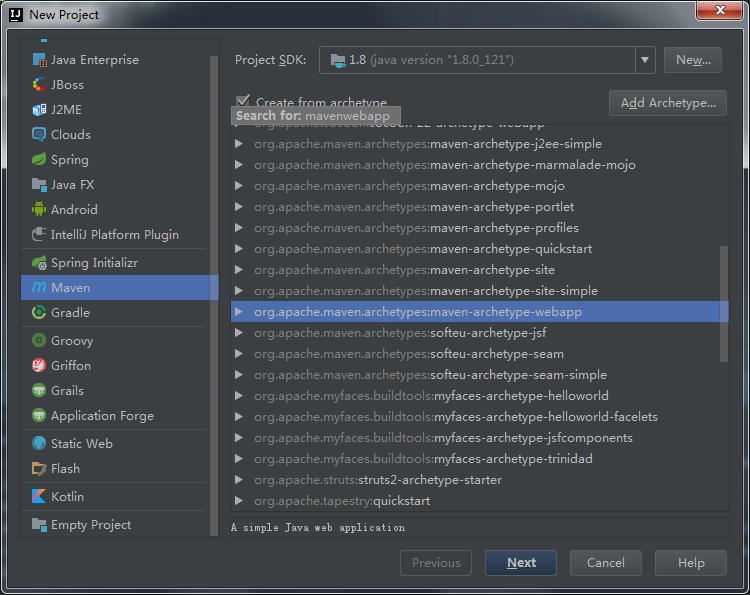This screenshot has width=750, height=595.
Task: Select myfaces-archetype-jsfcomponents row
Action: (x=480, y=438)
